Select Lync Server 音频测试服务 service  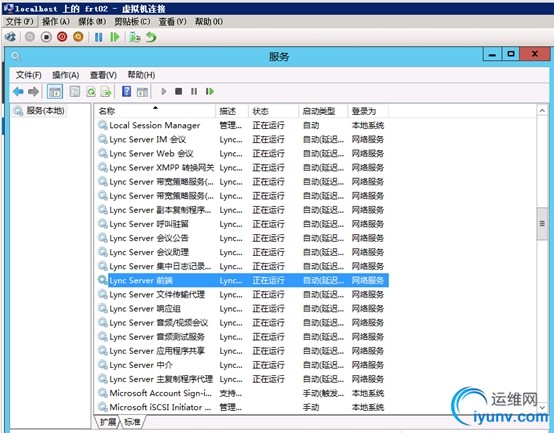pos(242,337)
